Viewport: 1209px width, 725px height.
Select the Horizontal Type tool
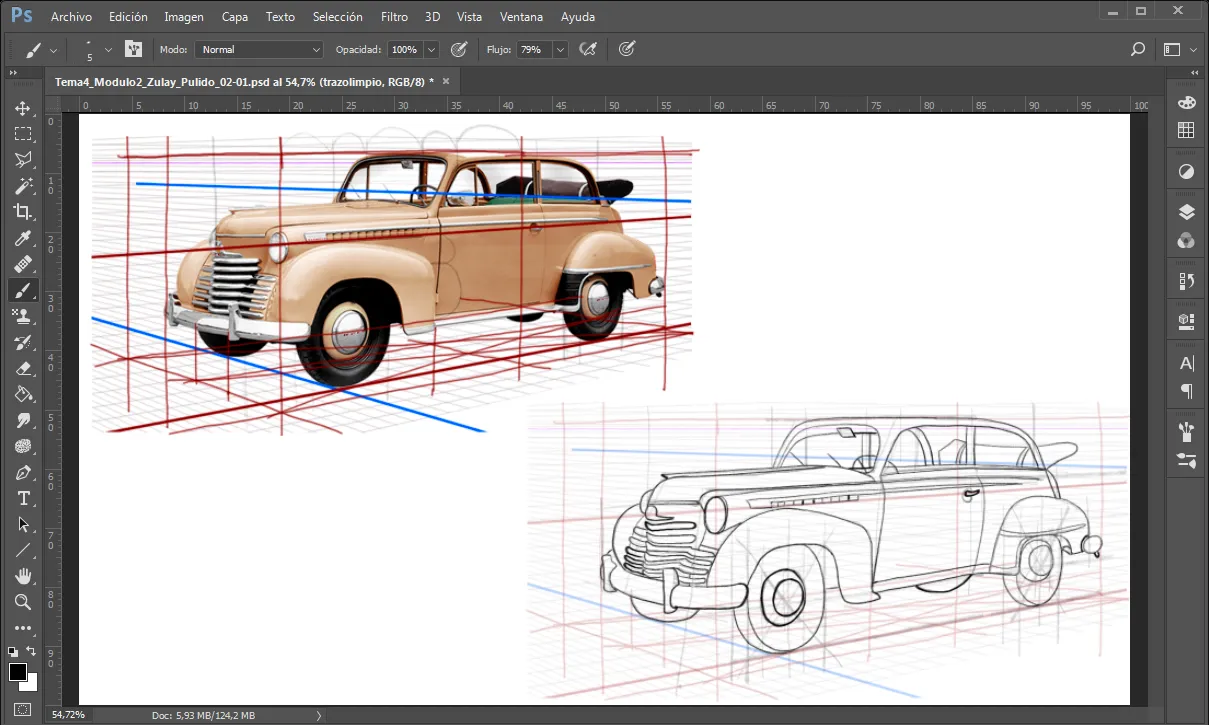23,498
